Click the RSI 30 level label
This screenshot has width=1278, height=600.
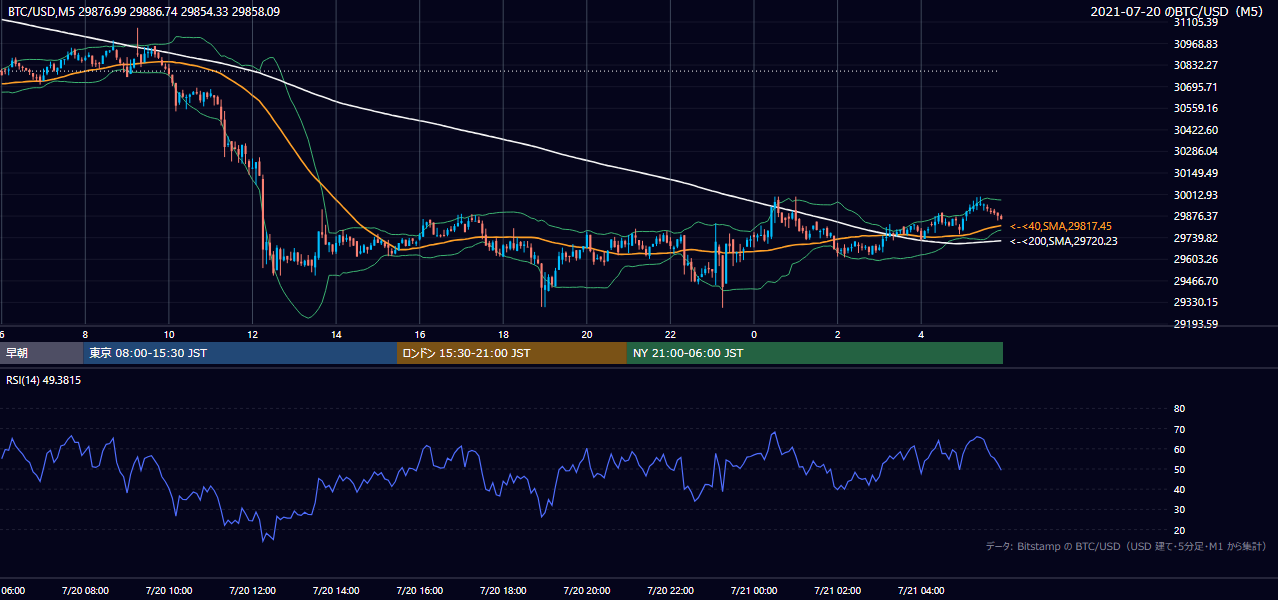click(1179, 510)
